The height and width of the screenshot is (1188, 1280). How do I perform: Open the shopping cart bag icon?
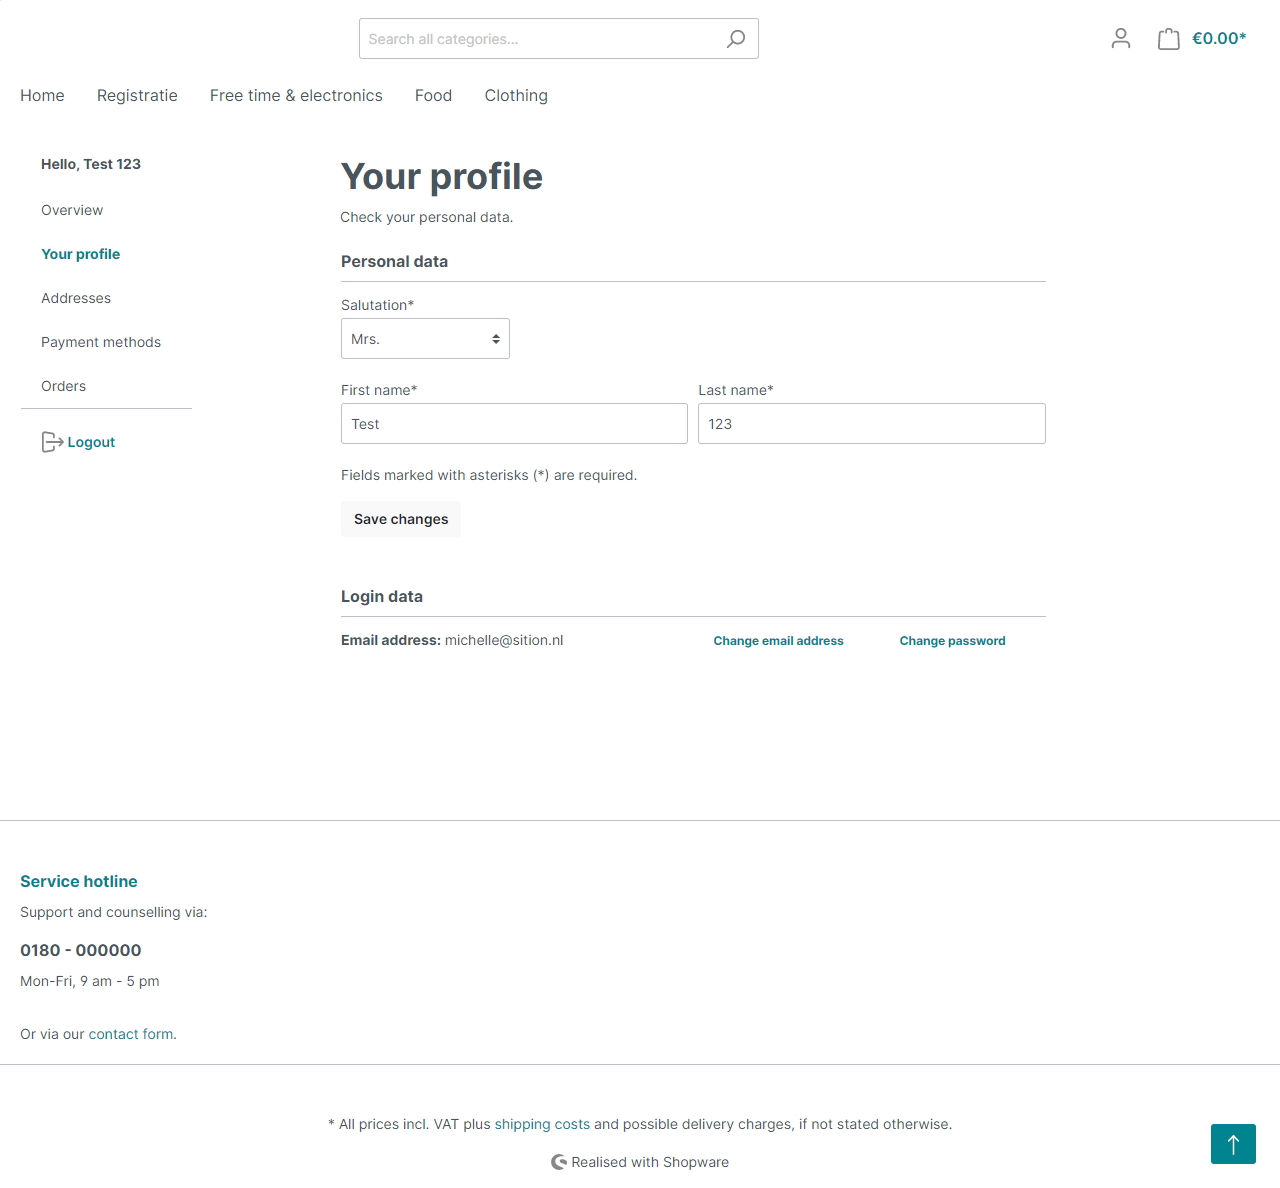tap(1168, 39)
